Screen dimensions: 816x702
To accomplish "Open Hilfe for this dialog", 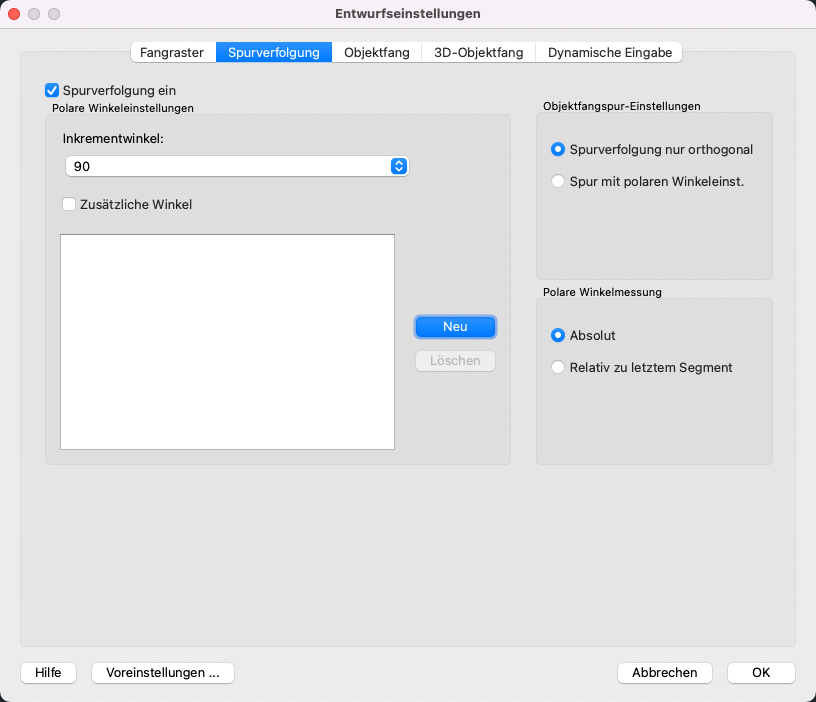I will click(x=48, y=672).
